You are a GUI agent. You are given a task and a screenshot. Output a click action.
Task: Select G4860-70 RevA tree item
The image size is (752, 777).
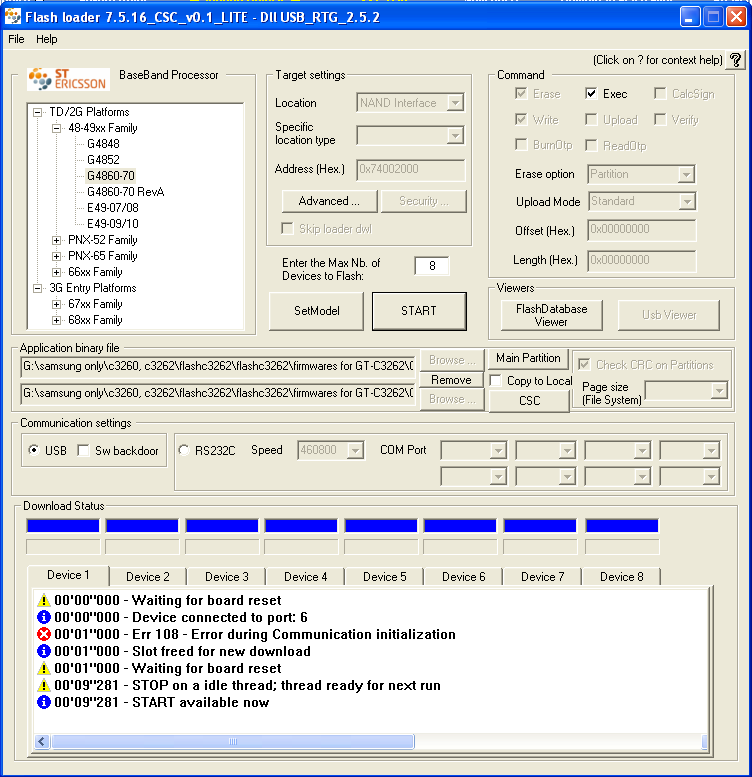click(x=125, y=192)
